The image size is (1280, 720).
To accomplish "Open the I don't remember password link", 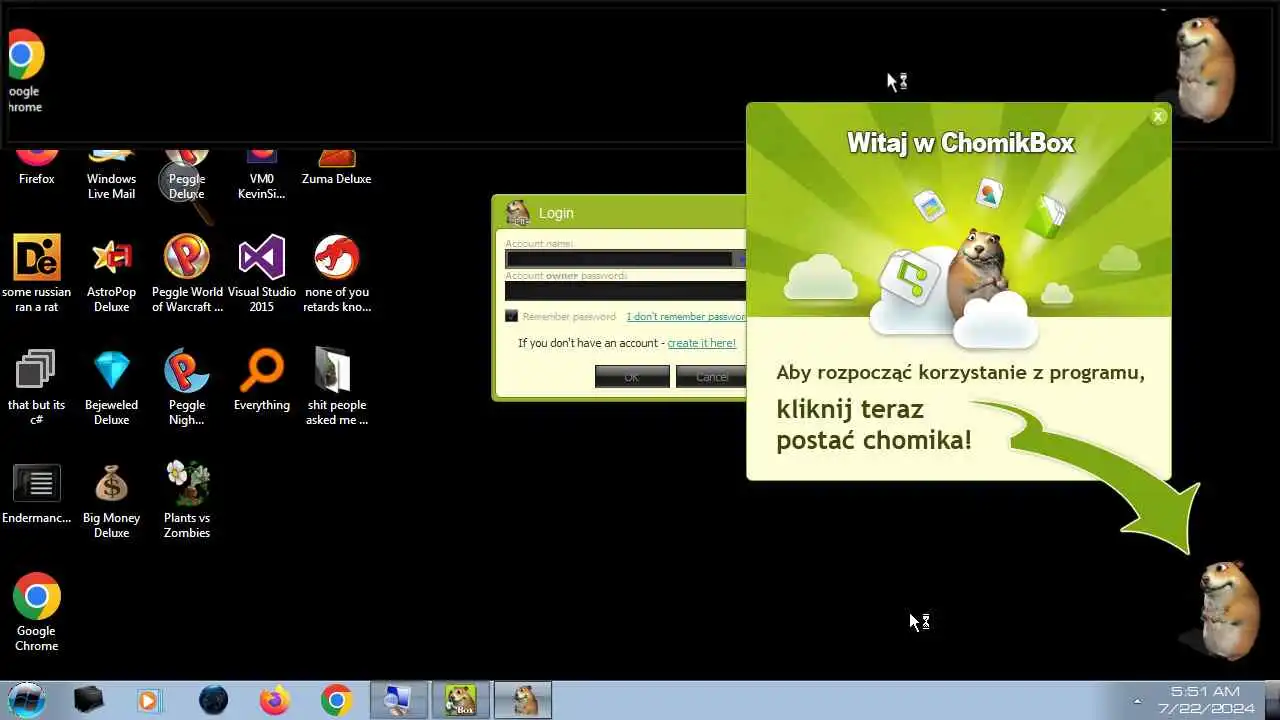I will click(x=686, y=316).
